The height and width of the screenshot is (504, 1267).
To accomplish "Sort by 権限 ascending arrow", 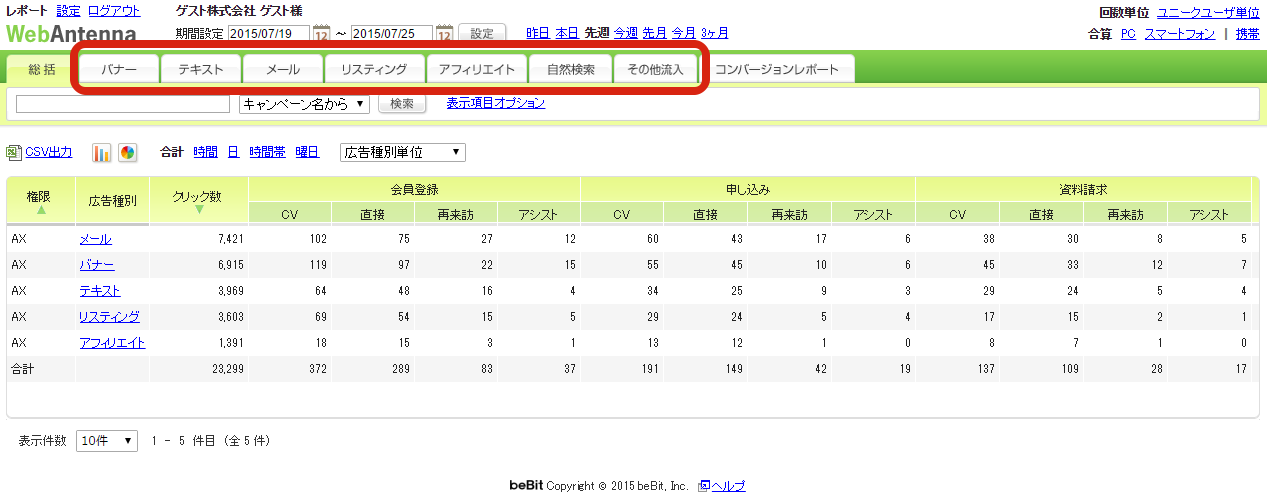I will (41, 210).
